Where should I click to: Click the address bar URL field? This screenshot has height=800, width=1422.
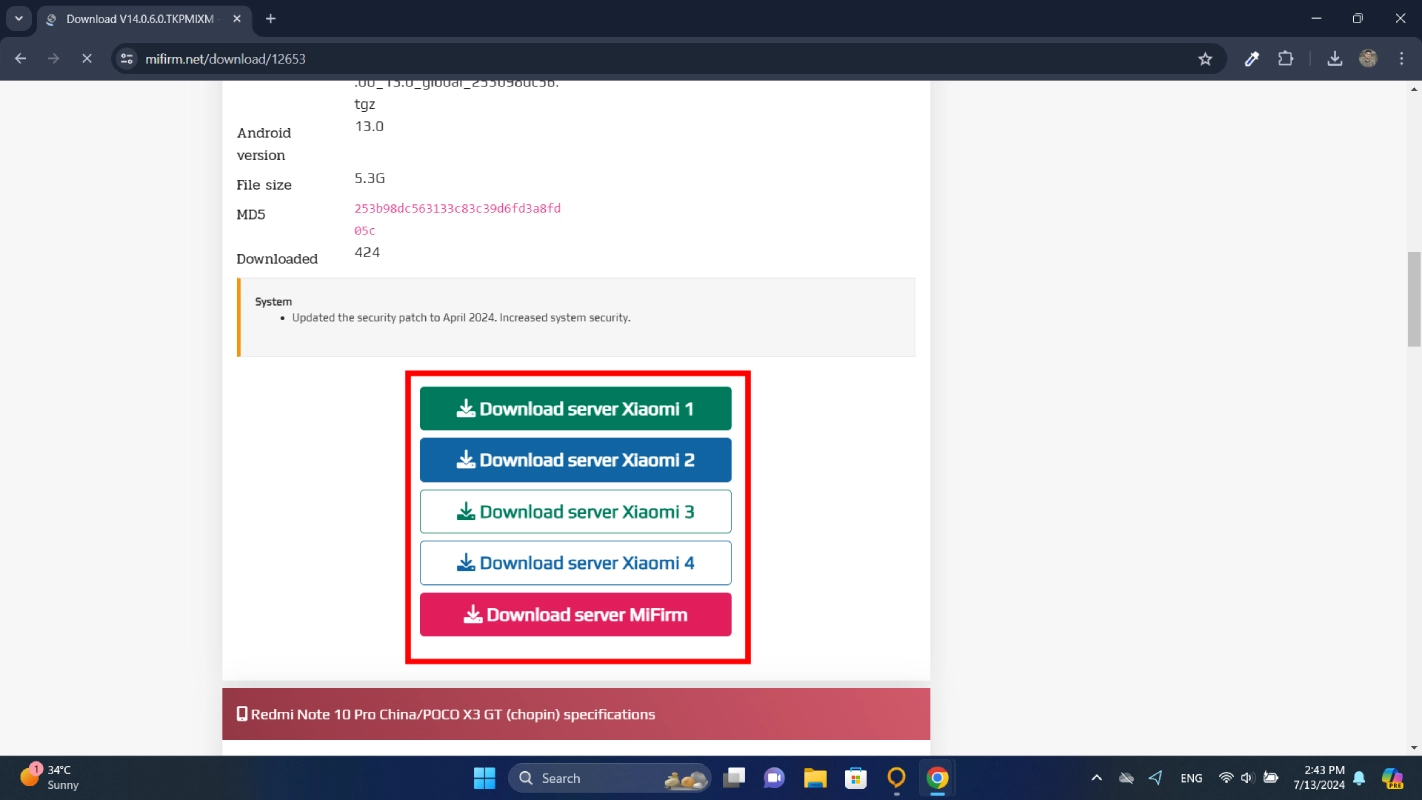point(600,59)
